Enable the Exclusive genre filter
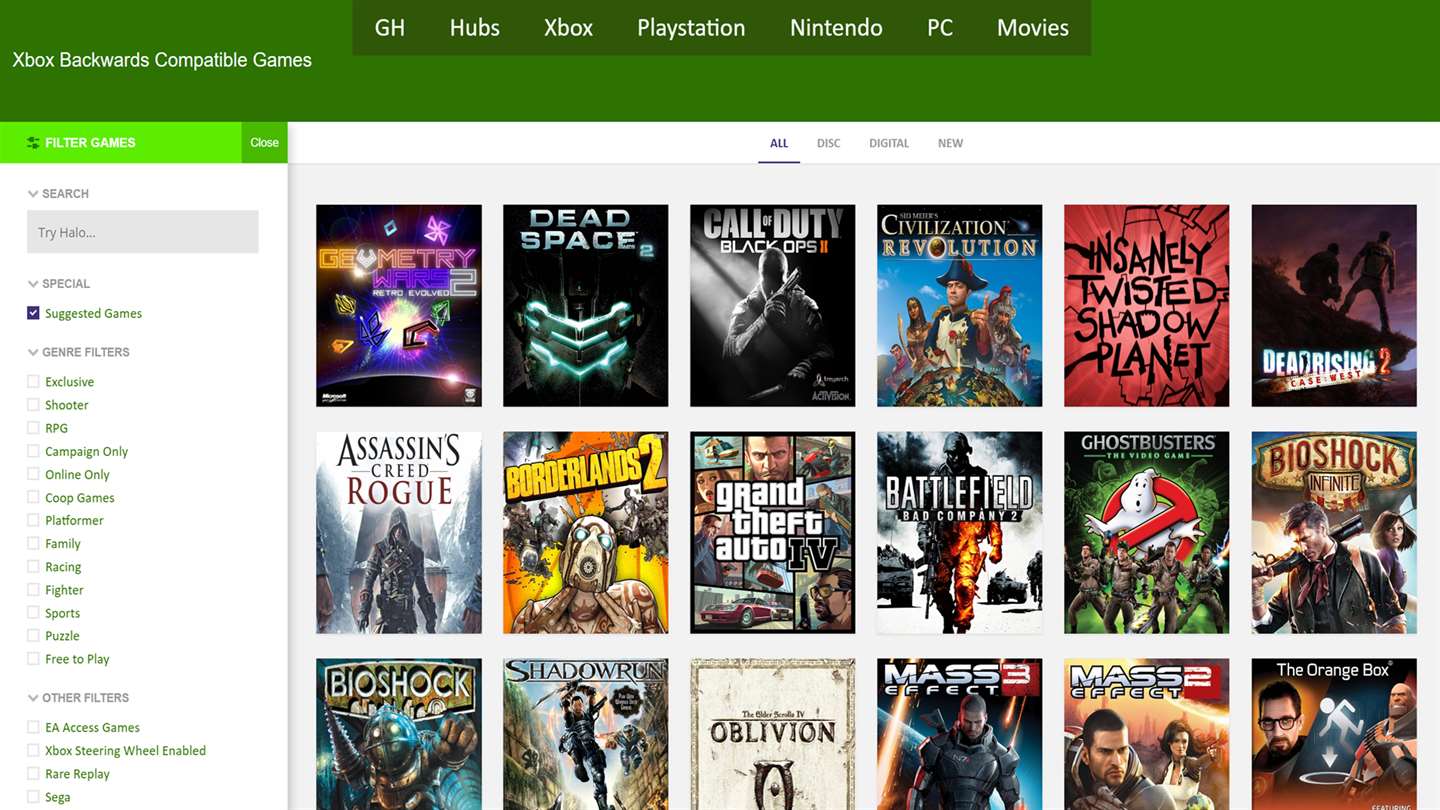Viewport: 1440px width, 810px height. [x=33, y=382]
